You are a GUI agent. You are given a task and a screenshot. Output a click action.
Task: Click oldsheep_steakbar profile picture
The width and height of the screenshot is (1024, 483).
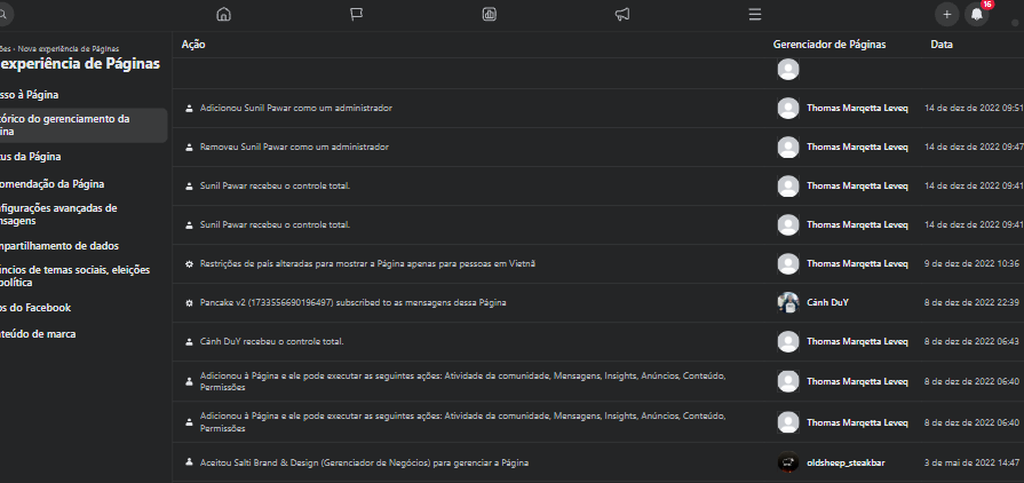[x=788, y=463]
